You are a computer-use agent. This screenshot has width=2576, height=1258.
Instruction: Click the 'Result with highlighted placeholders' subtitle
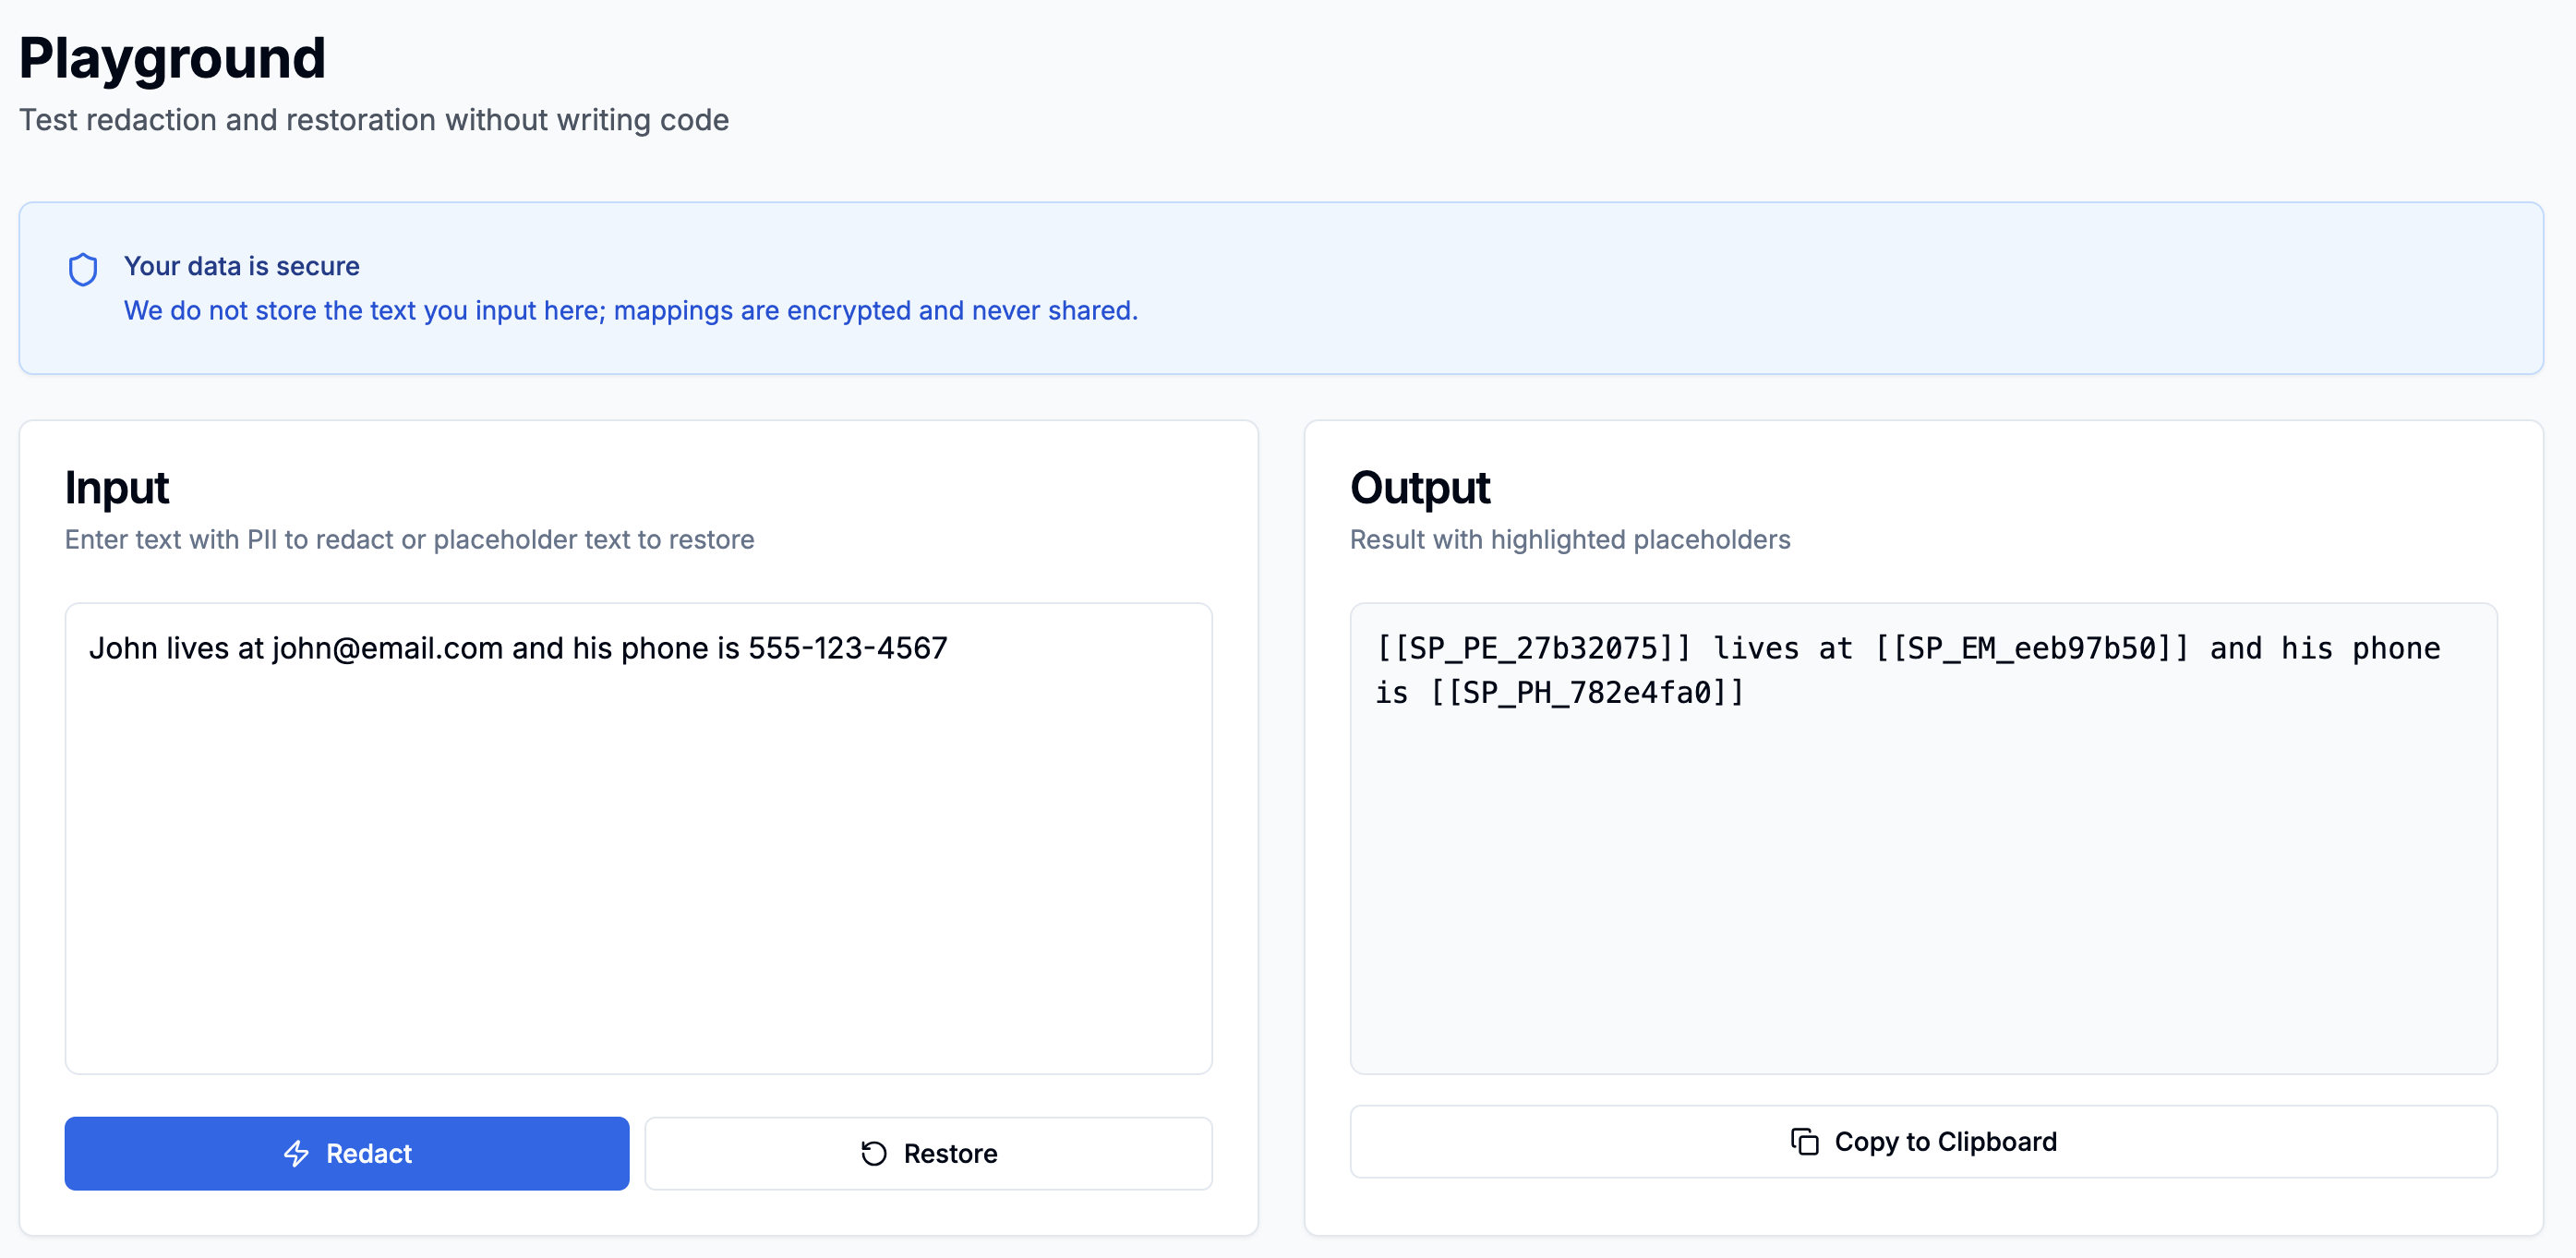tap(1570, 540)
